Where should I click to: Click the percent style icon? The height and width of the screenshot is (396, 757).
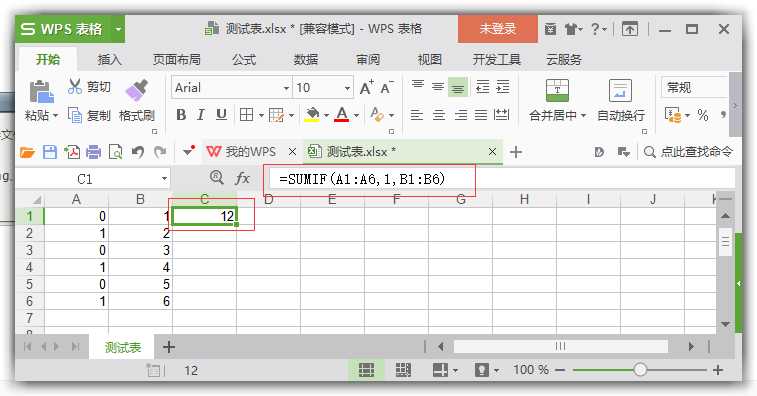(x=702, y=115)
